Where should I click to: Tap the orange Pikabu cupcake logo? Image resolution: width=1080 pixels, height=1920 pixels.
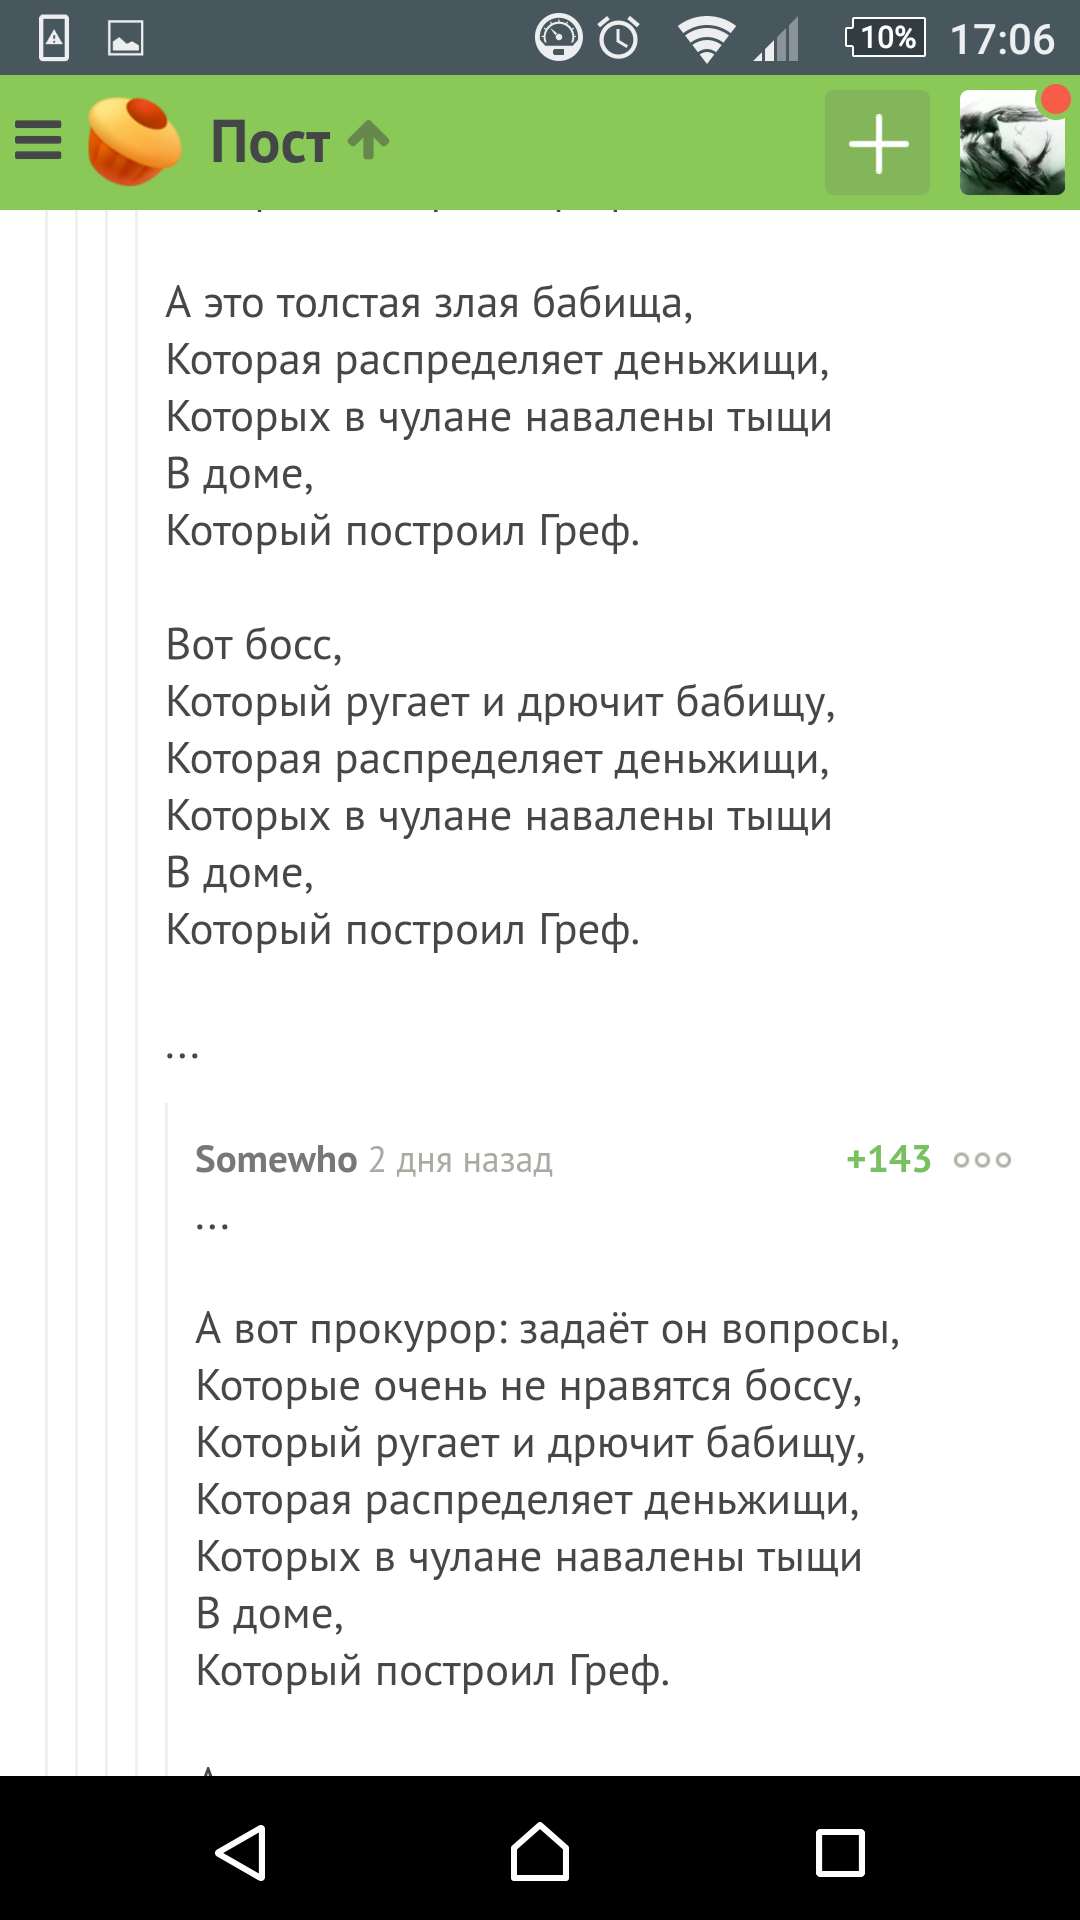point(133,141)
